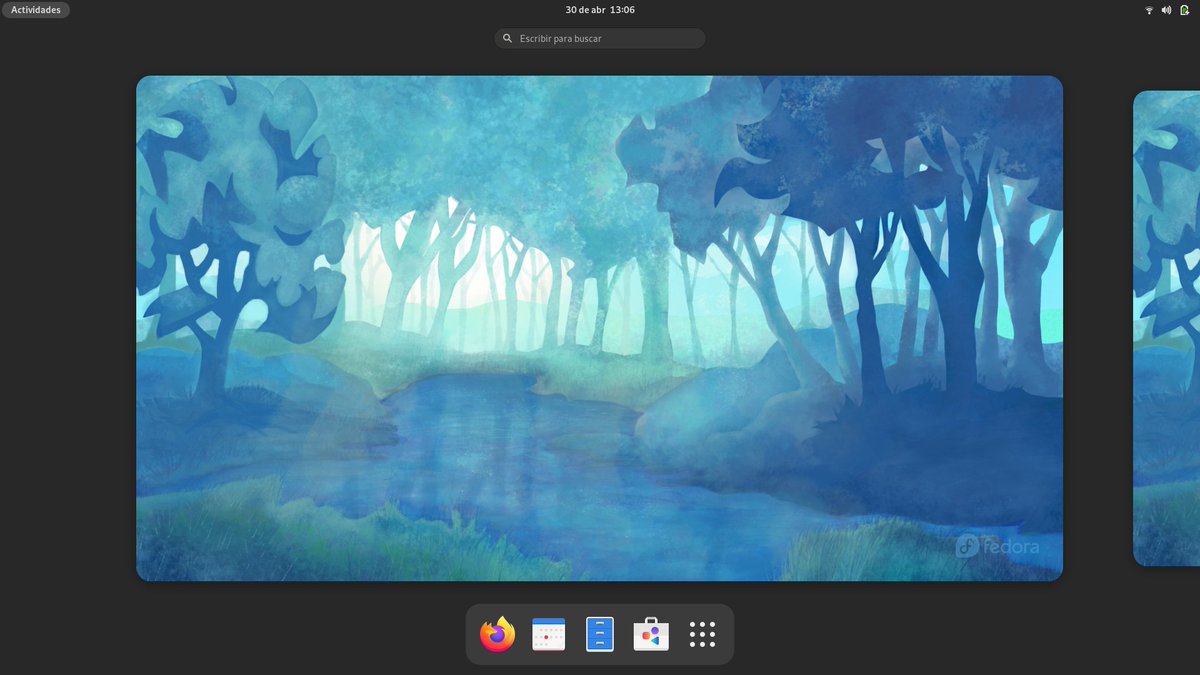Open the Software store in the dash
This screenshot has width=1200, height=675.
(x=651, y=634)
